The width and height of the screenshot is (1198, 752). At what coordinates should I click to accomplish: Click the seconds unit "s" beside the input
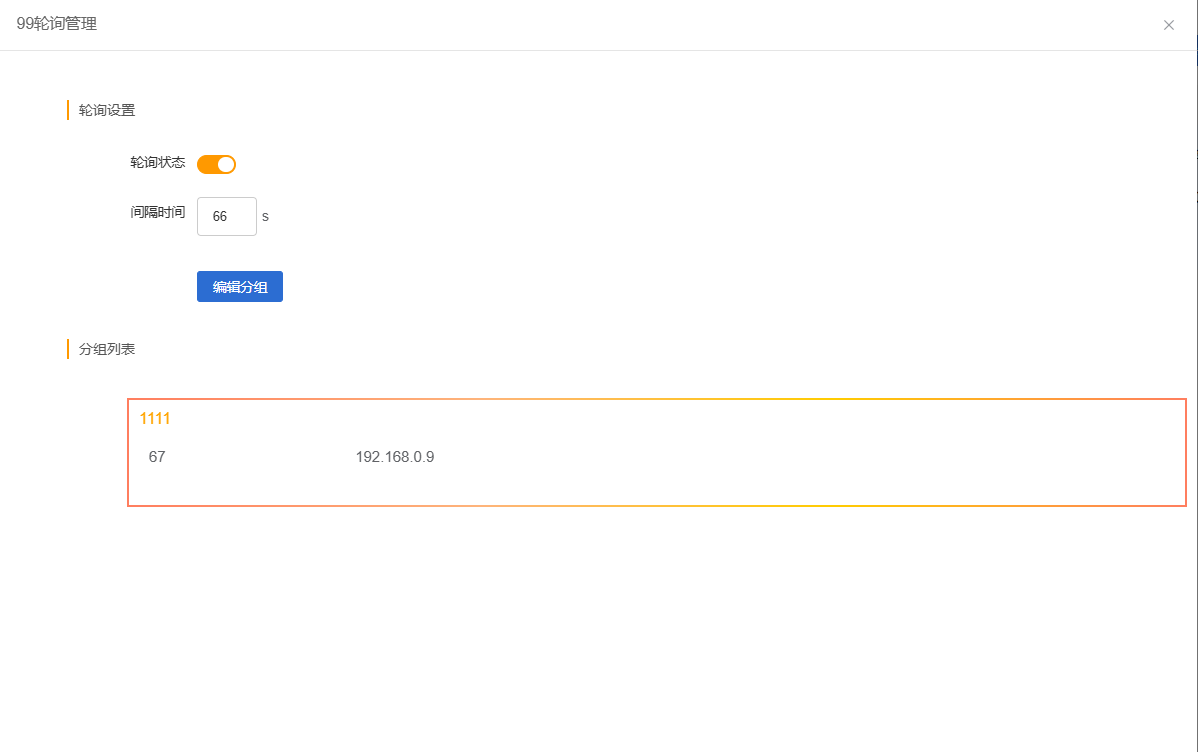coord(265,216)
